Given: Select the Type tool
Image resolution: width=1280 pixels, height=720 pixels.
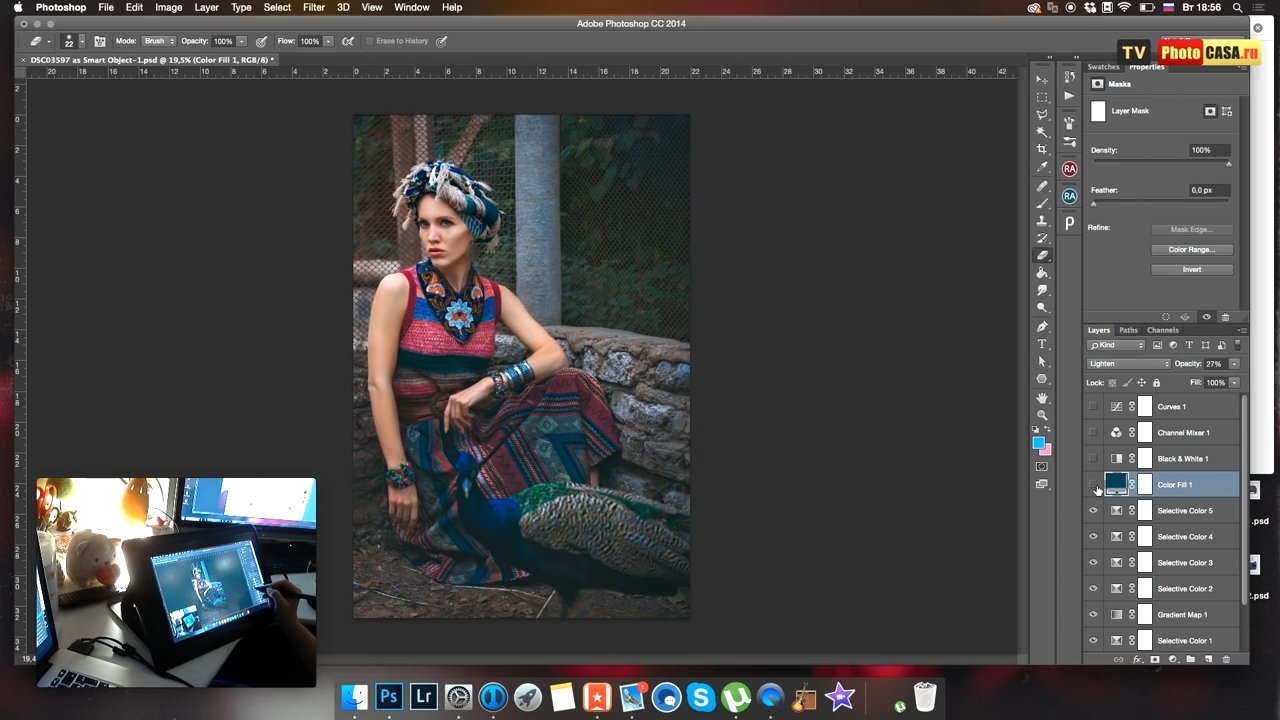Looking at the screenshot, I should click(x=1042, y=344).
